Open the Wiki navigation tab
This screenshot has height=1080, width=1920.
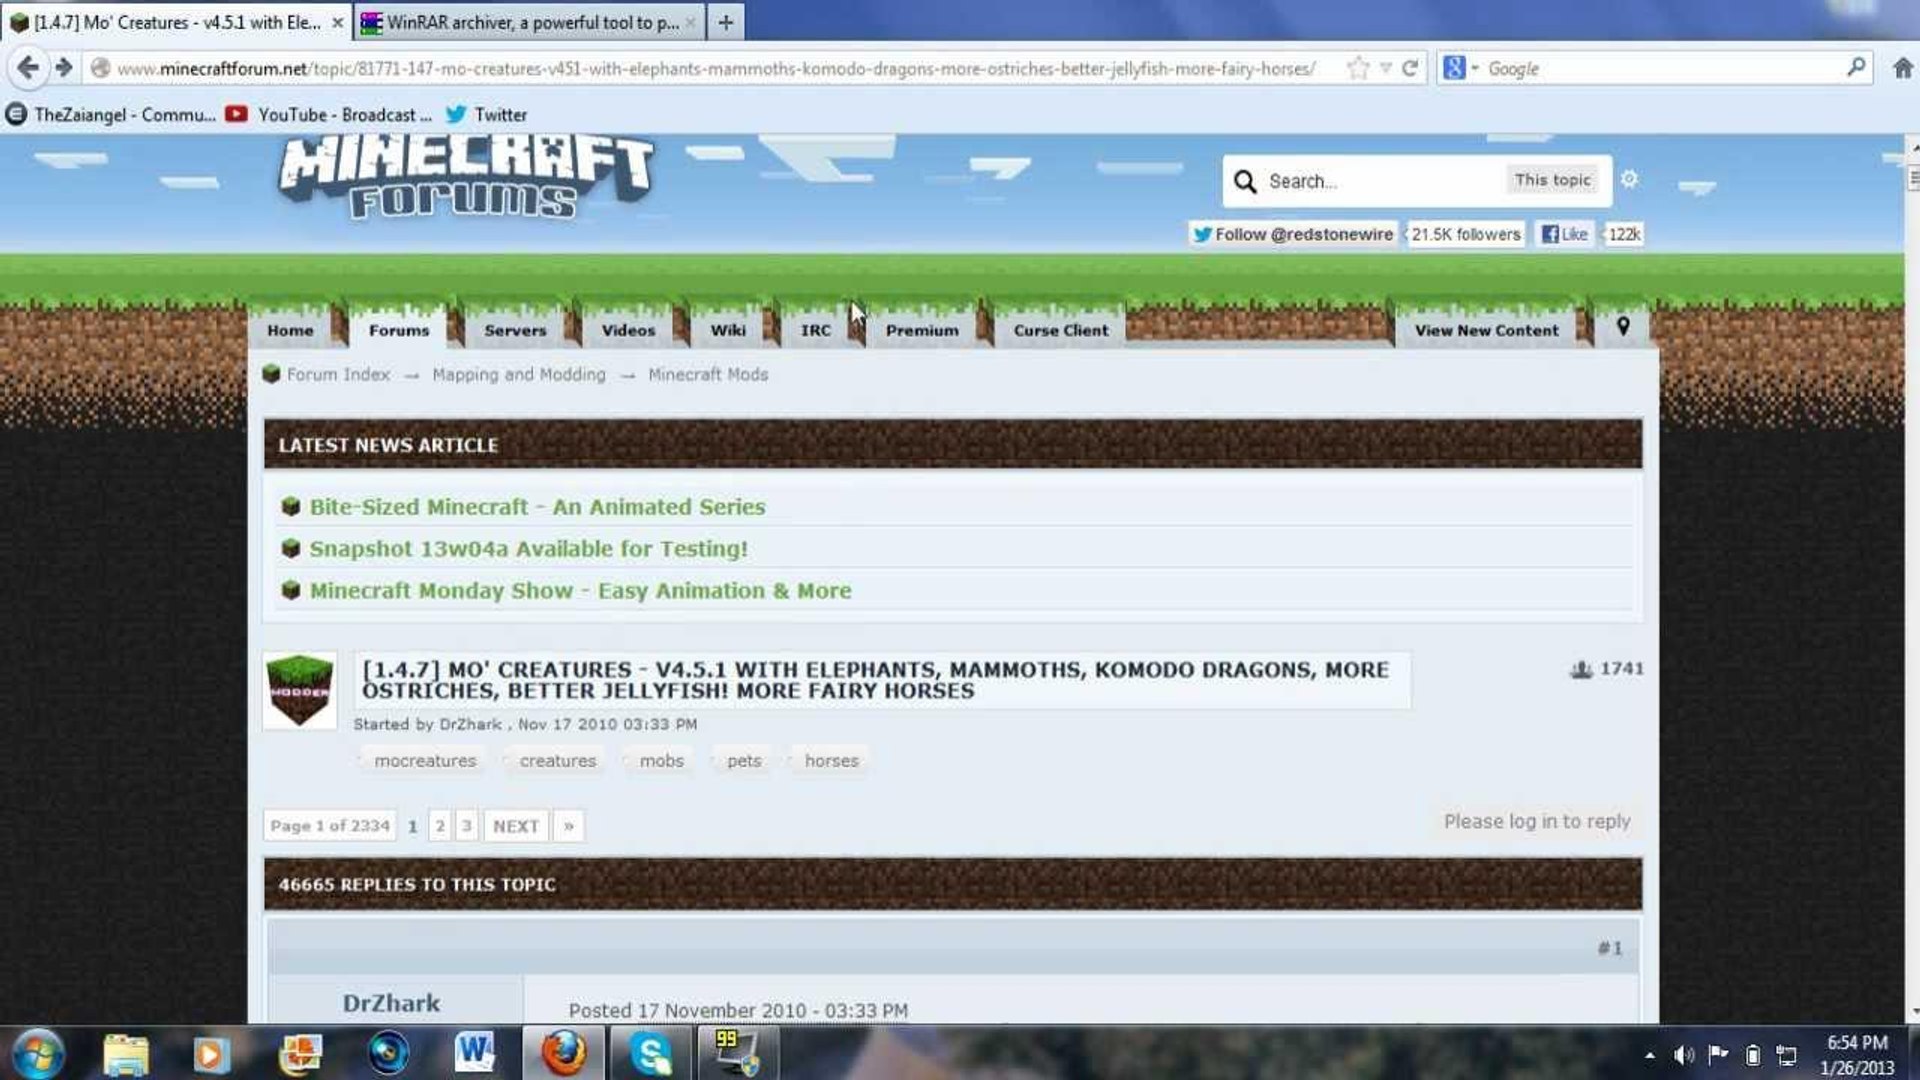(728, 330)
